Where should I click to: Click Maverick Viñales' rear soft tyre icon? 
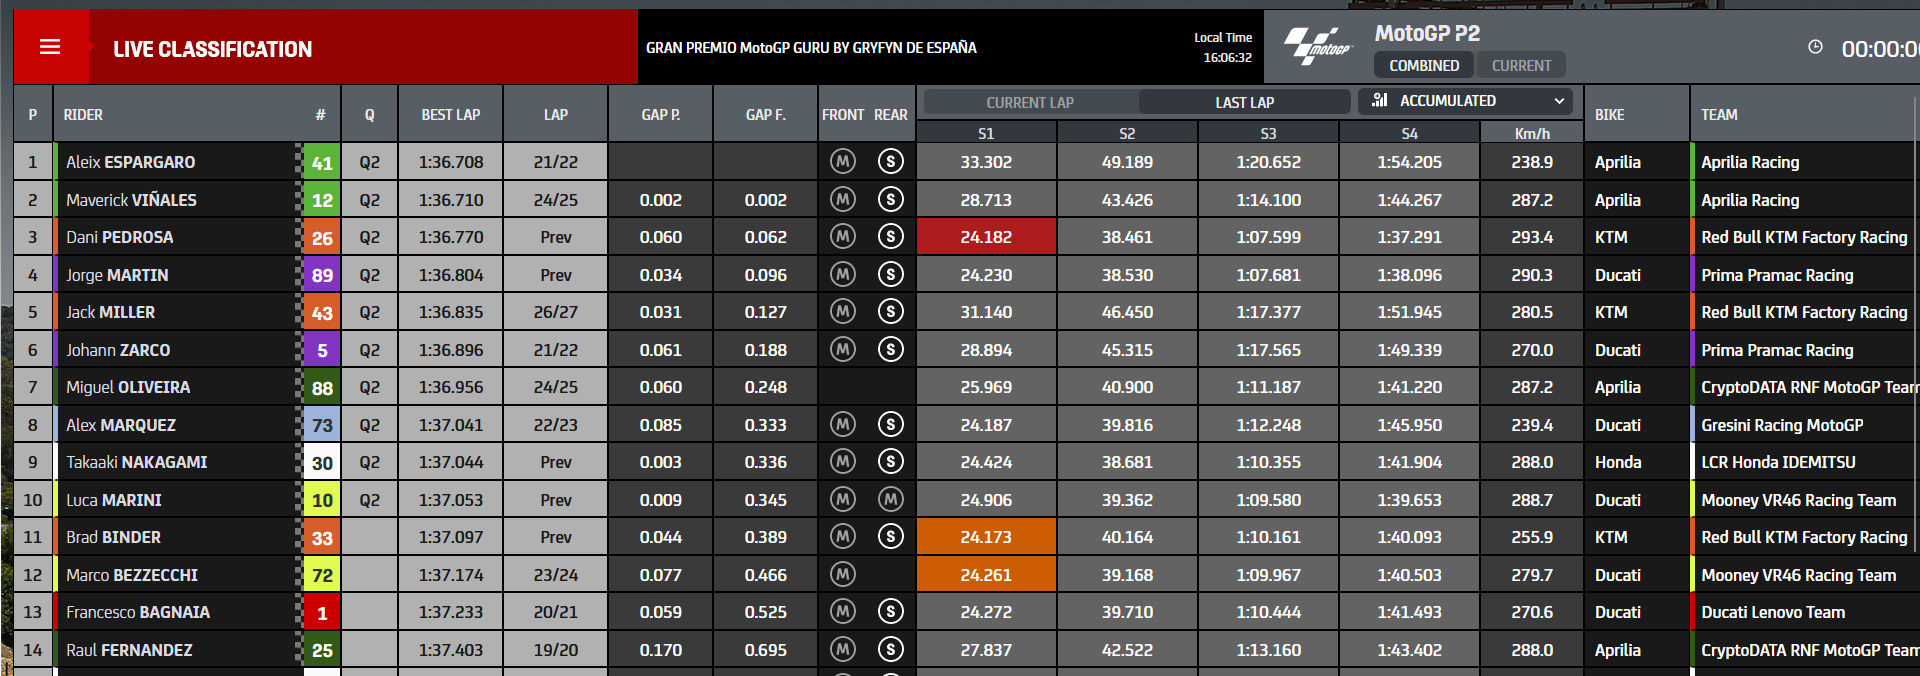tap(890, 199)
